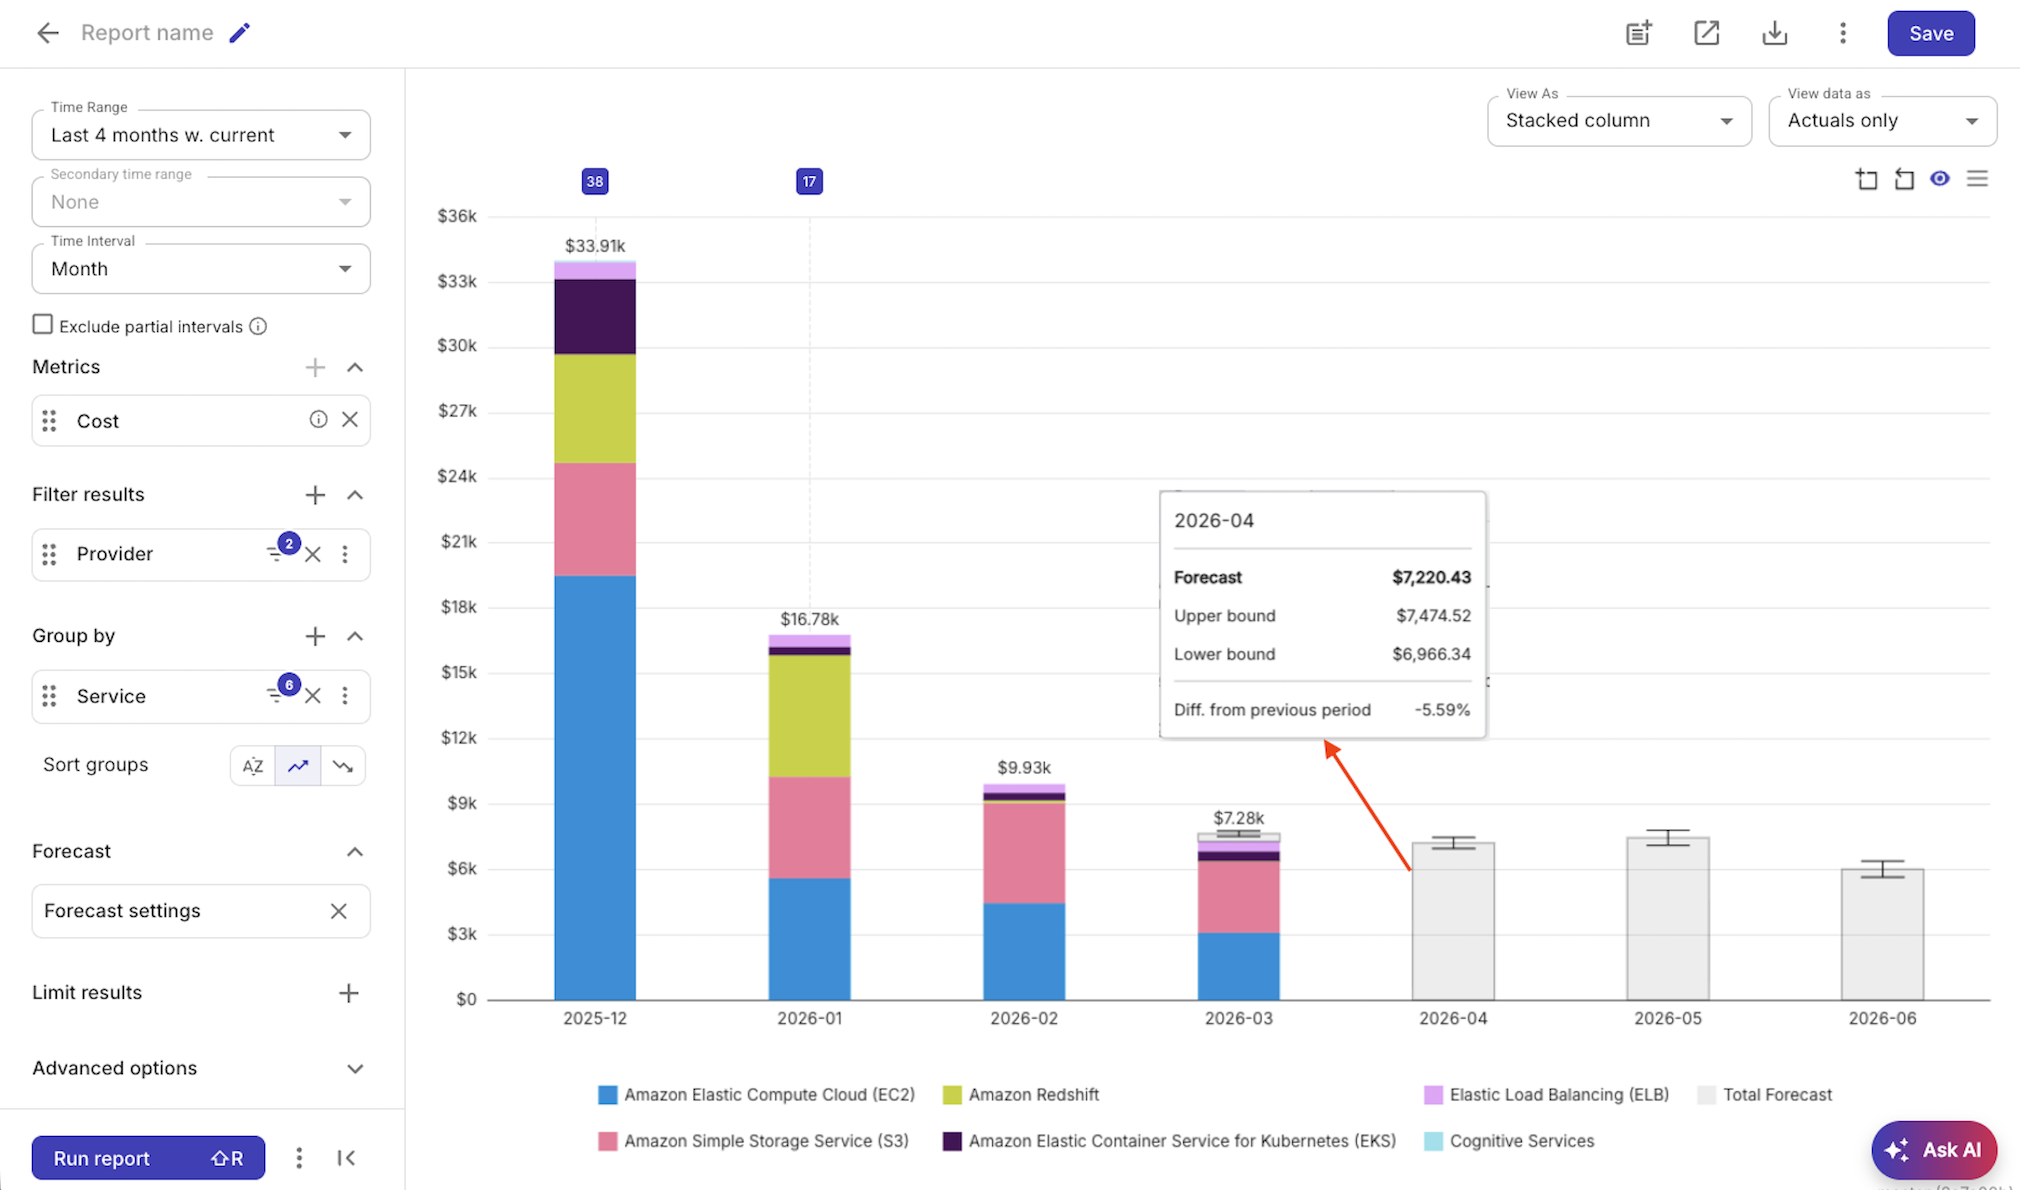Open the Ask AI assistant
Screen dimensions: 2020x1190
(x=1934, y=1150)
